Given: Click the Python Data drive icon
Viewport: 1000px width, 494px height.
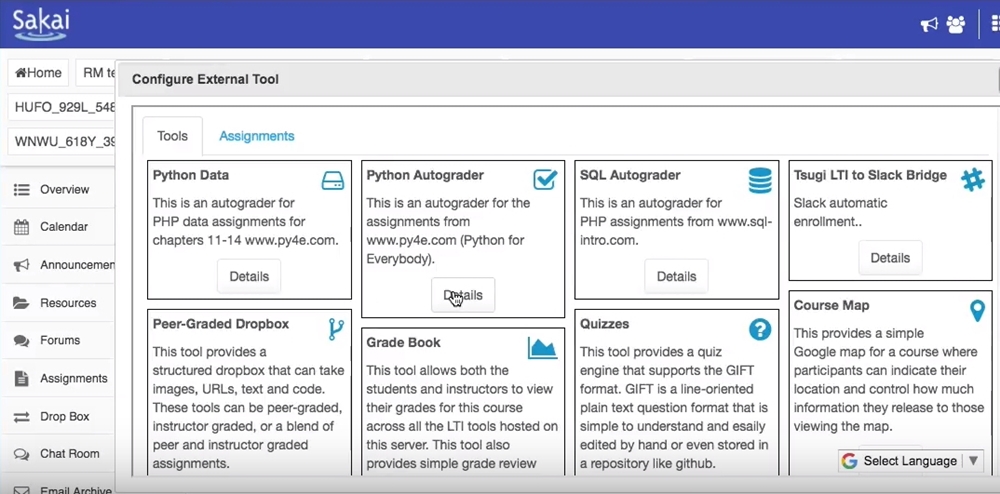Looking at the screenshot, I should [x=332, y=180].
